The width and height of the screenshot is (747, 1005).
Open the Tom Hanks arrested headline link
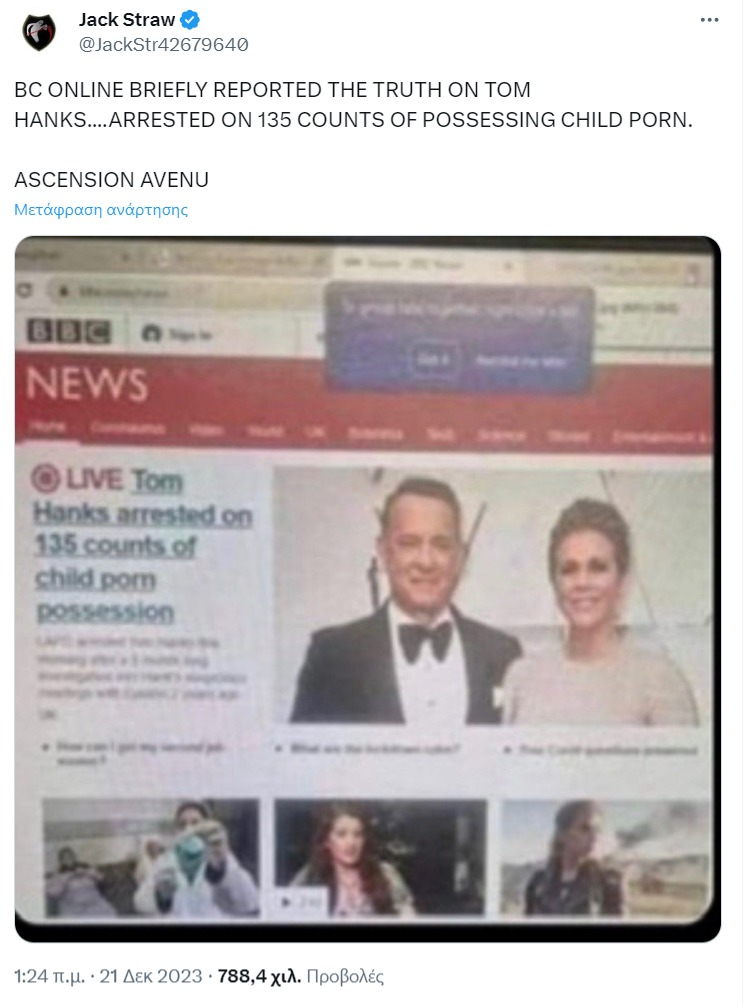tap(142, 545)
